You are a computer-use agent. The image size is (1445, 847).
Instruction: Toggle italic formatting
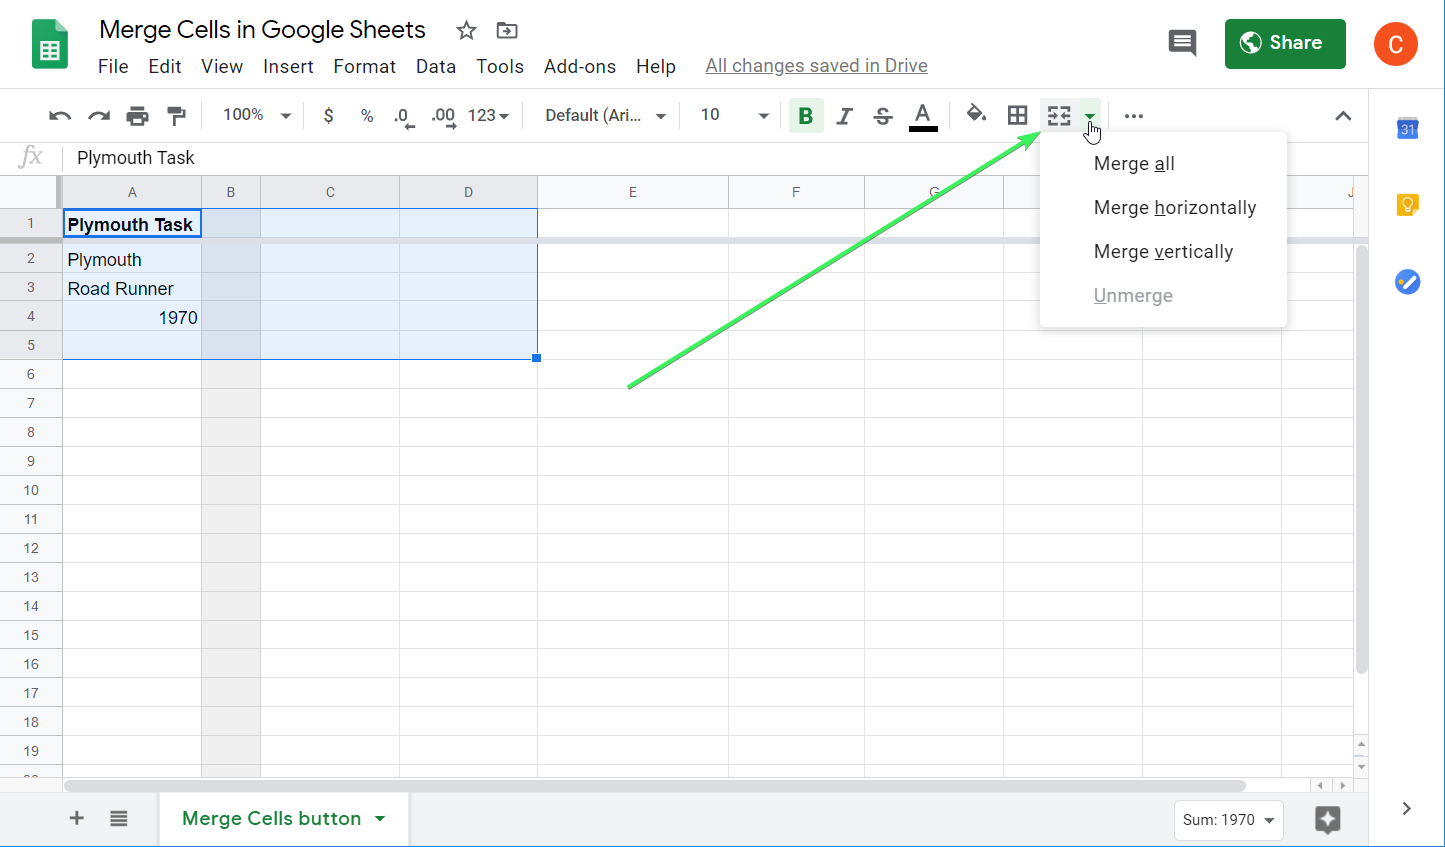point(844,115)
